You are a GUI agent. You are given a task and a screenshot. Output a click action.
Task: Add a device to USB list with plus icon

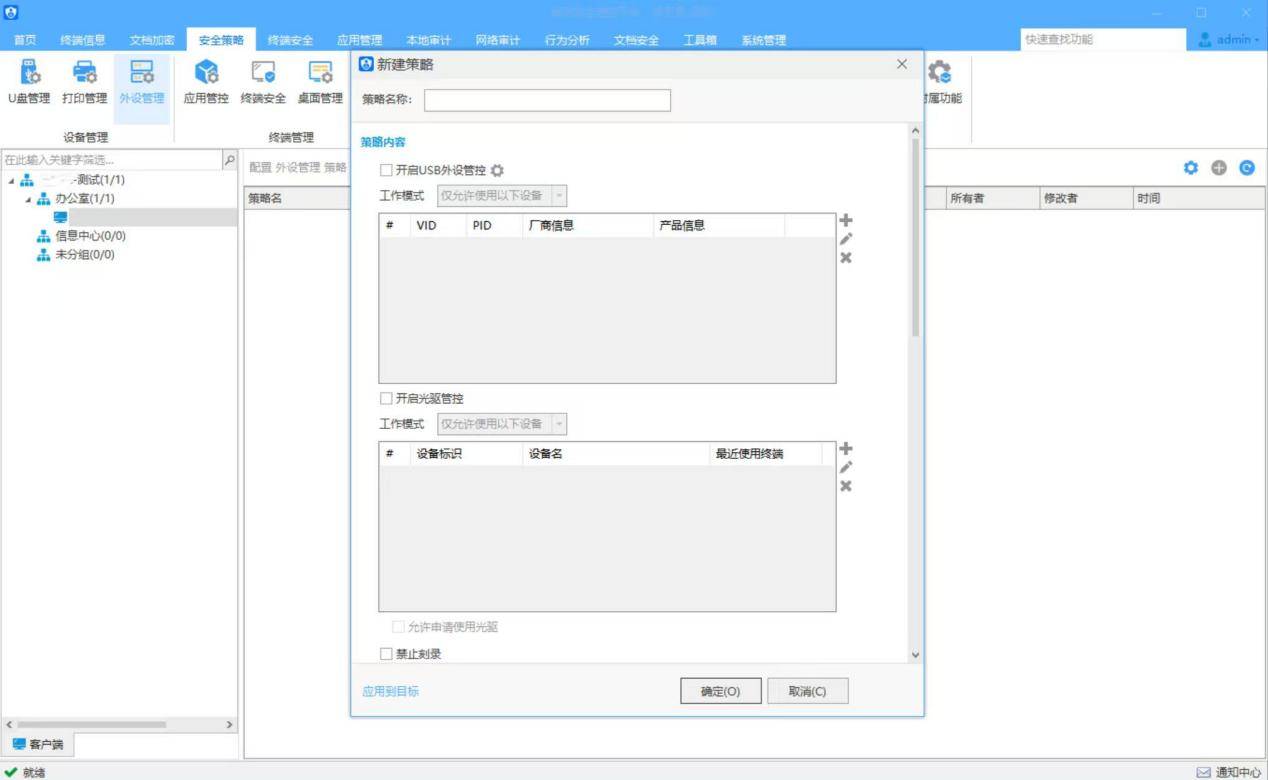(x=846, y=220)
